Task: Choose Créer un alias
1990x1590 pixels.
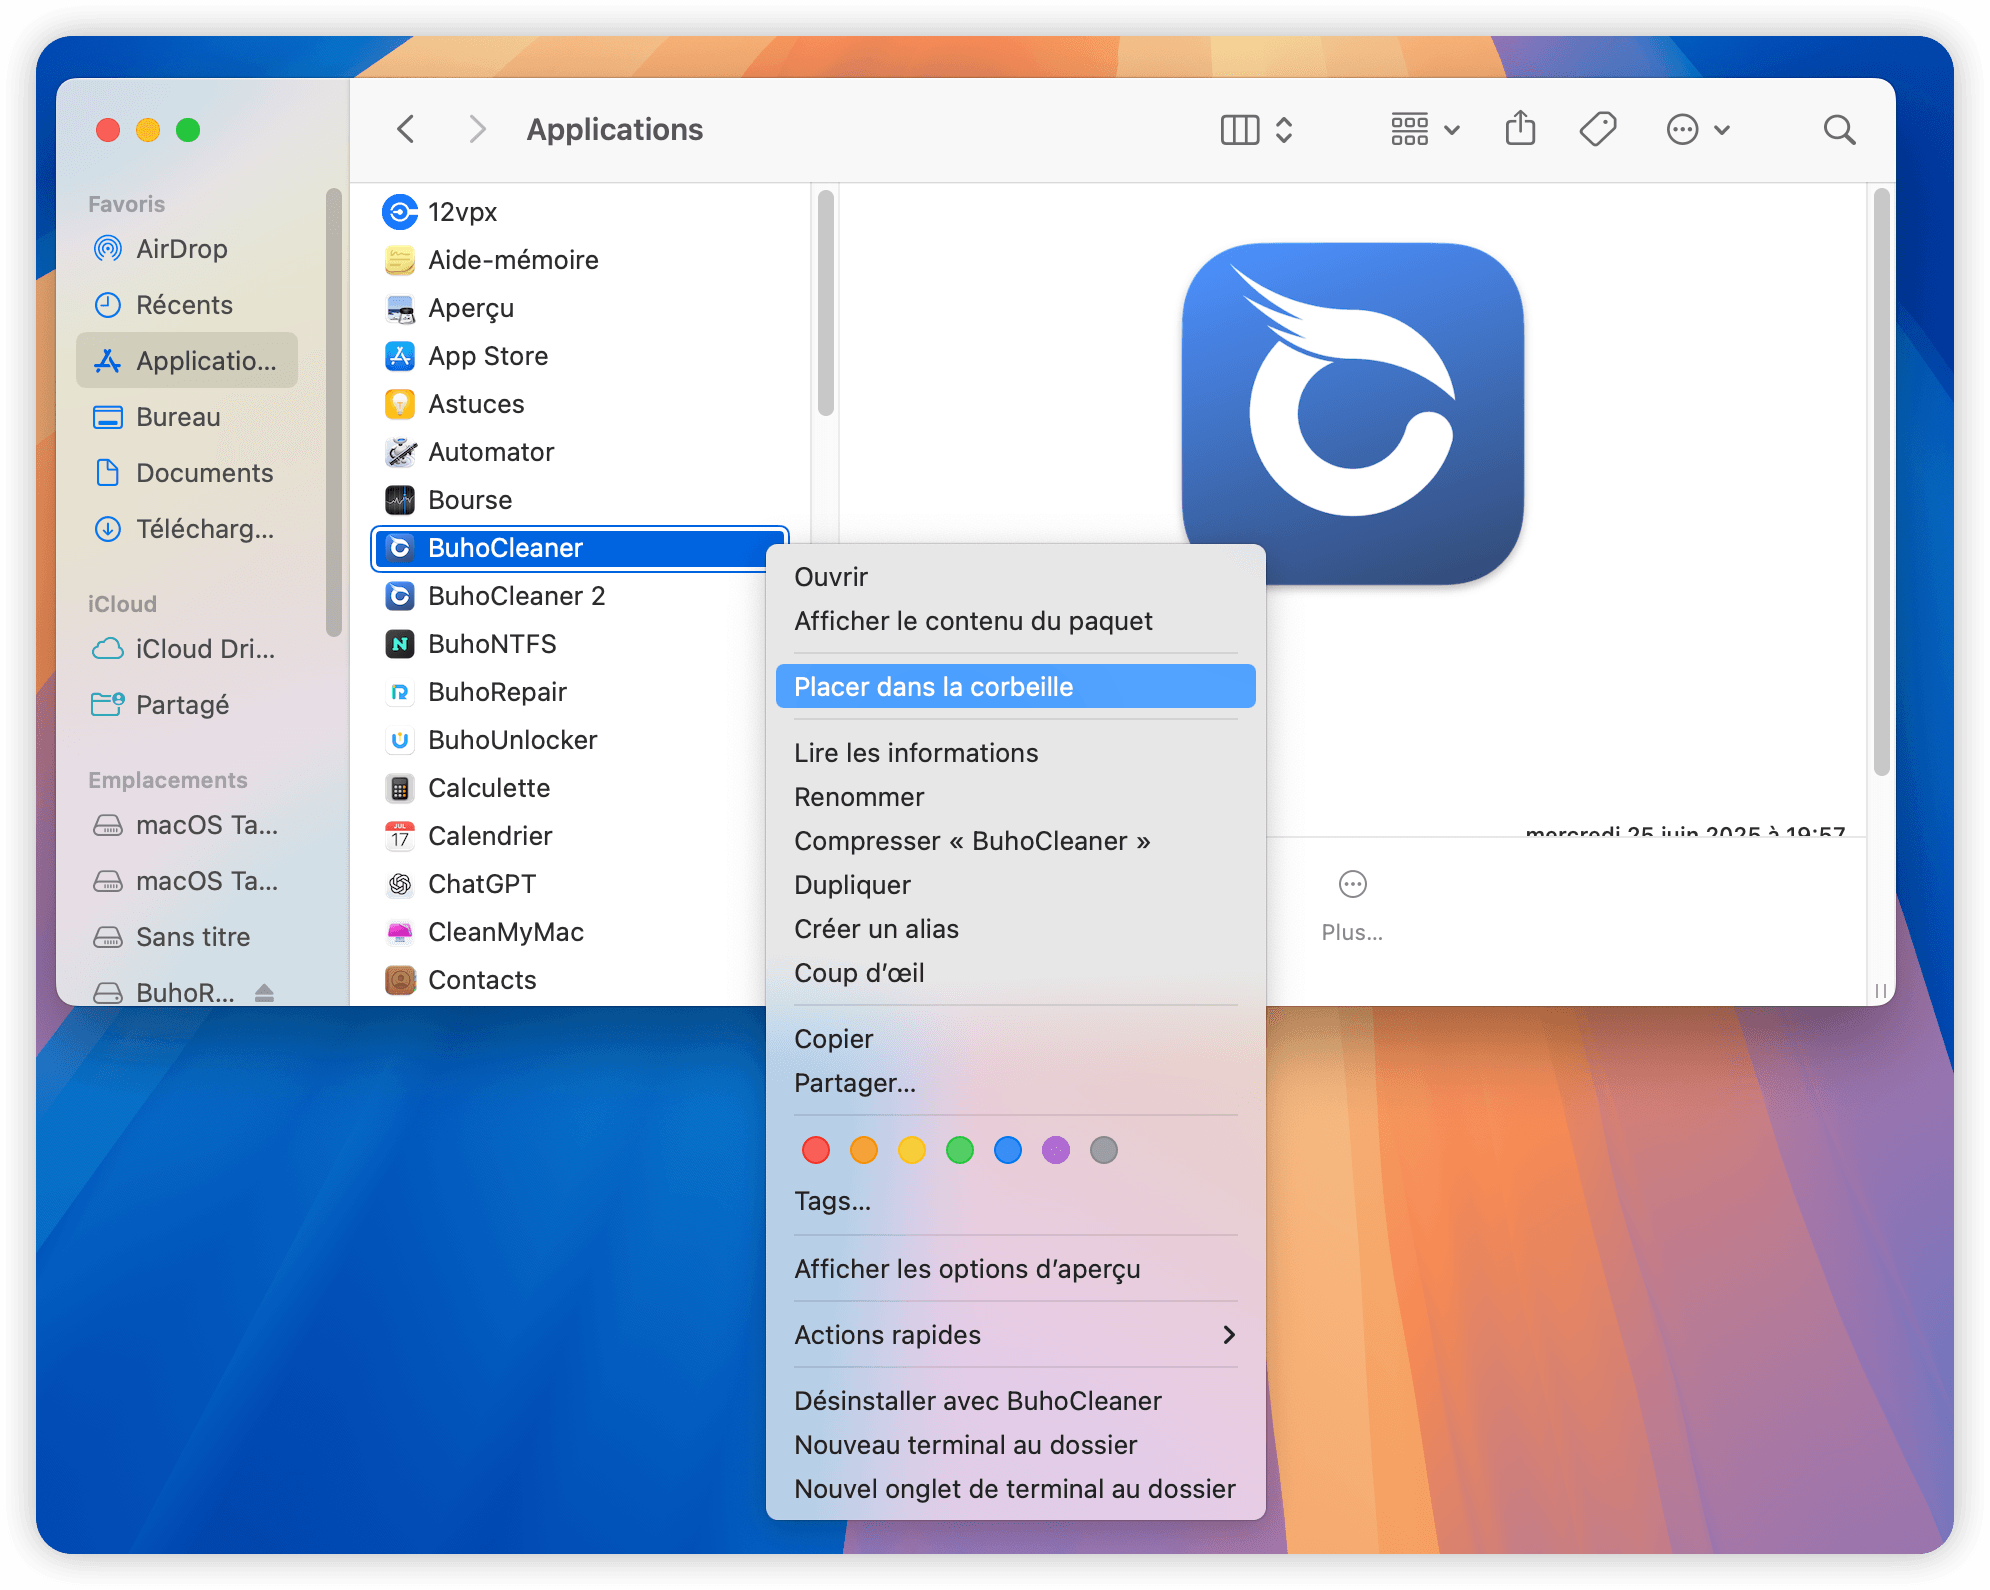Action: pyautogui.click(x=1015, y=929)
